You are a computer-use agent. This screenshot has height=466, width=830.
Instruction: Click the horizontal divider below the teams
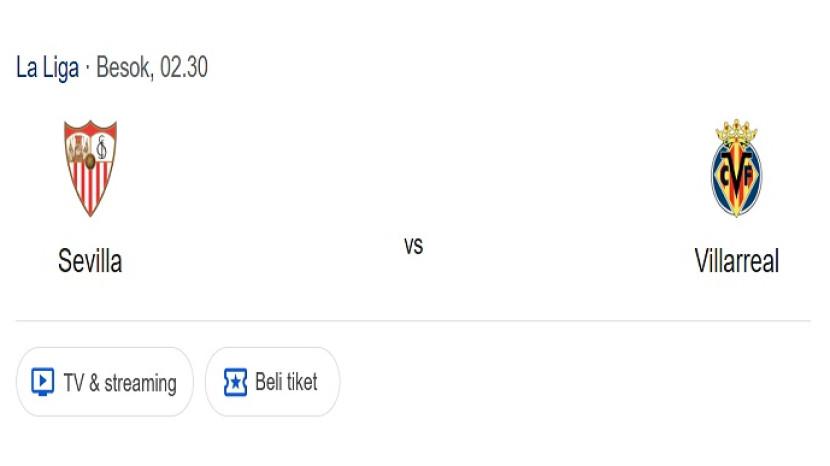413,321
